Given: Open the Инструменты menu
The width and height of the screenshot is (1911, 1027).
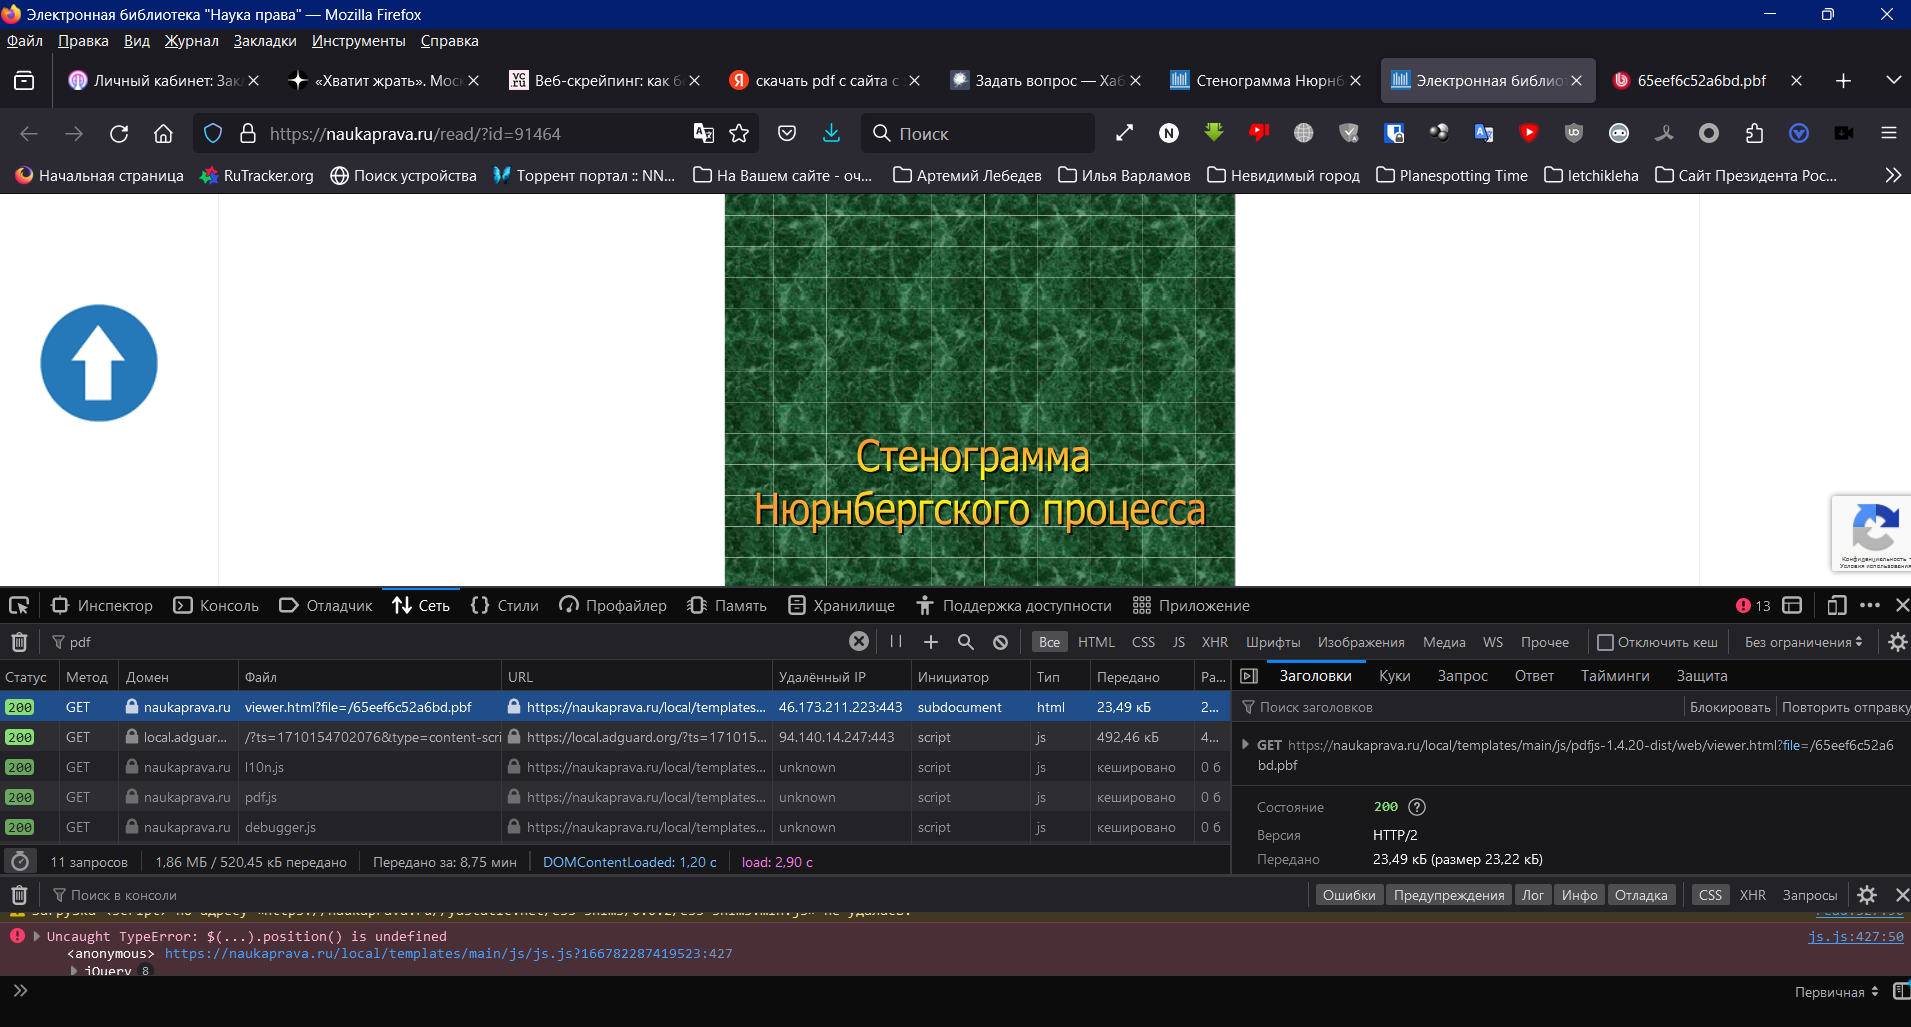Looking at the screenshot, I should [x=358, y=41].
